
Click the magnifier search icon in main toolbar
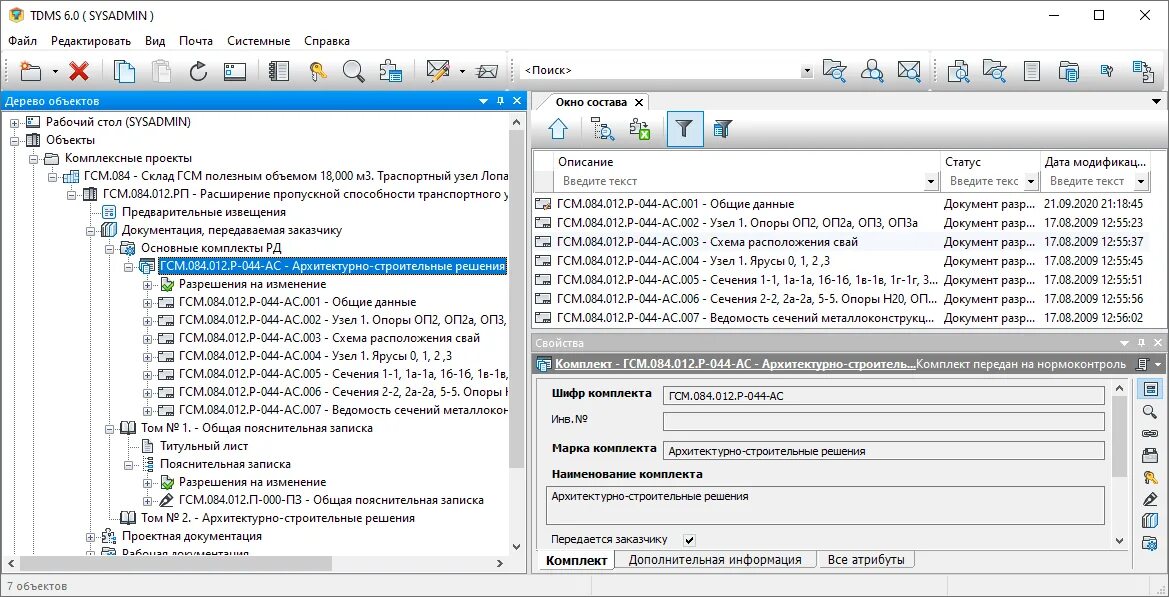pyautogui.click(x=353, y=71)
